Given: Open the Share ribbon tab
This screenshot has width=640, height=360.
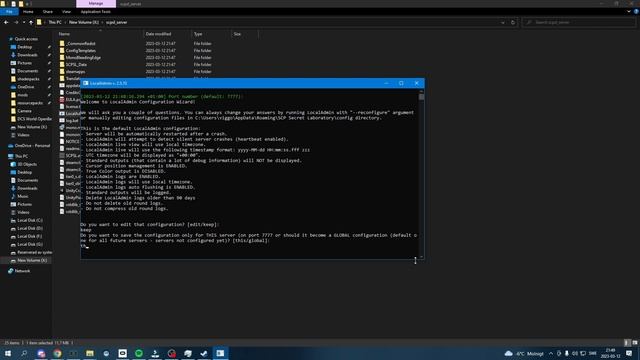Looking at the screenshot, I should (48, 11).
